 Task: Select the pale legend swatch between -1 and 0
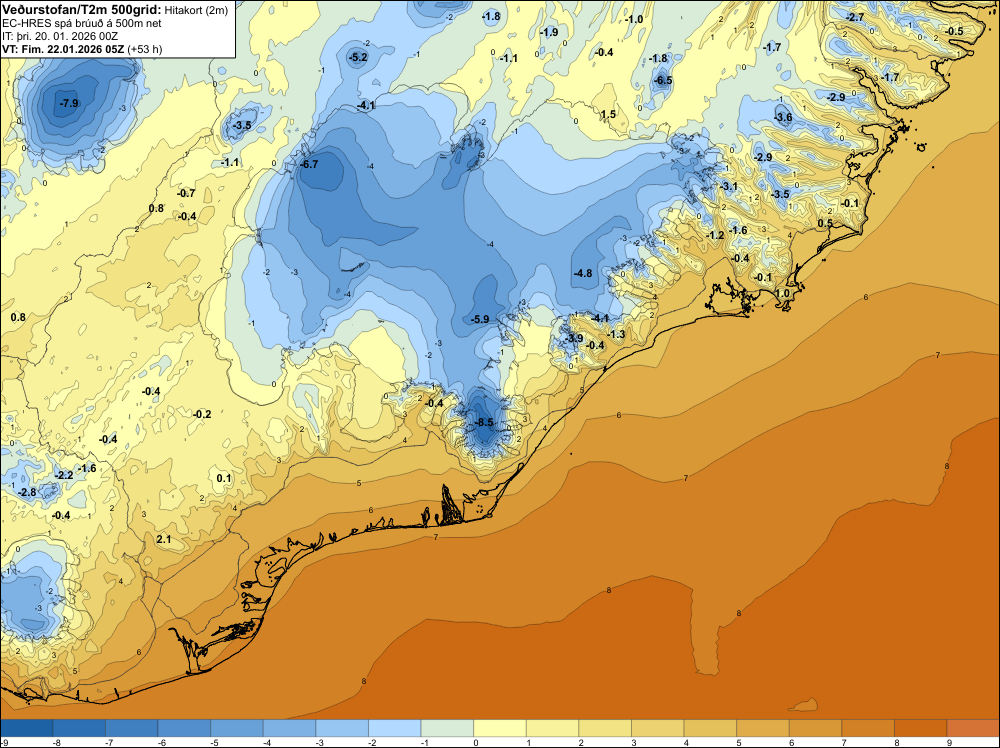(x=447, y=728)
